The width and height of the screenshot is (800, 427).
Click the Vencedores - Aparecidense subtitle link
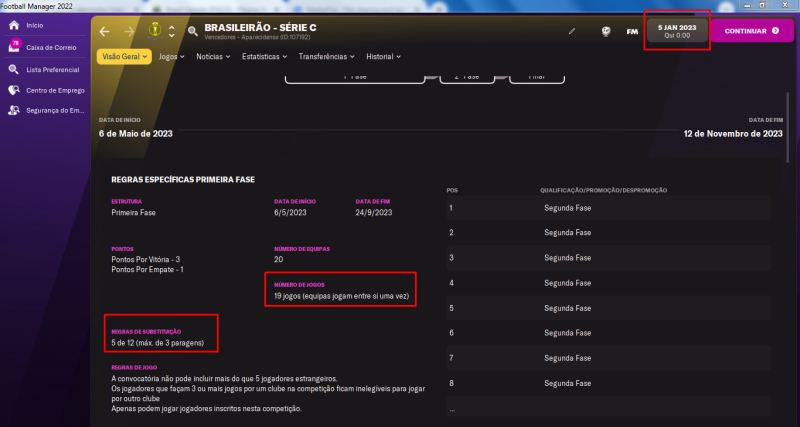[257, 37]
